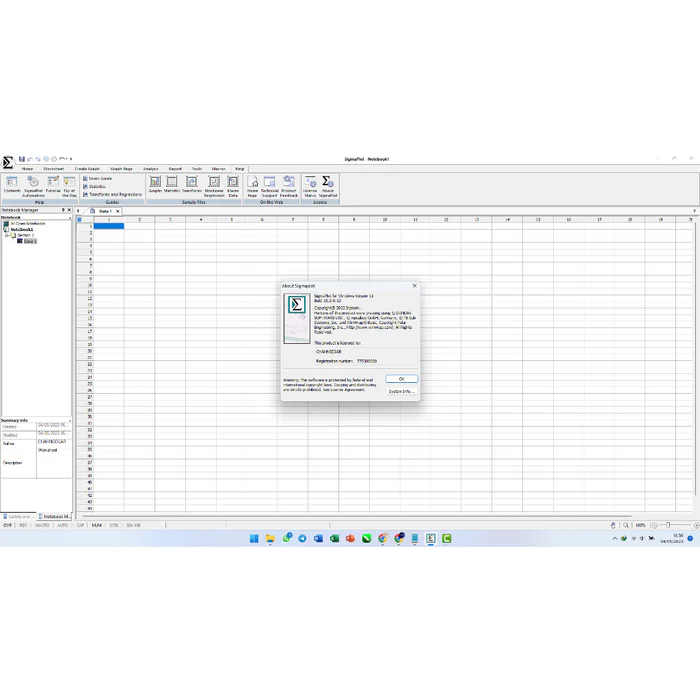The image size is (700, 700).
Task: Pin the Notebook Manager panel
Action: pyautogui.click(x=63, y=210)
